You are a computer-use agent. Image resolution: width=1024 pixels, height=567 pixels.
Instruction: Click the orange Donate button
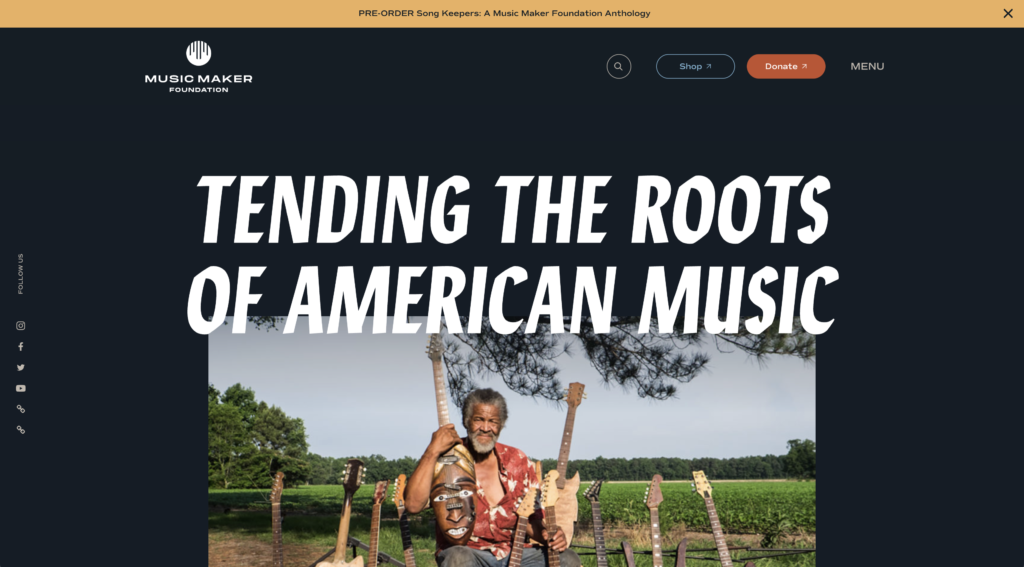786,66
